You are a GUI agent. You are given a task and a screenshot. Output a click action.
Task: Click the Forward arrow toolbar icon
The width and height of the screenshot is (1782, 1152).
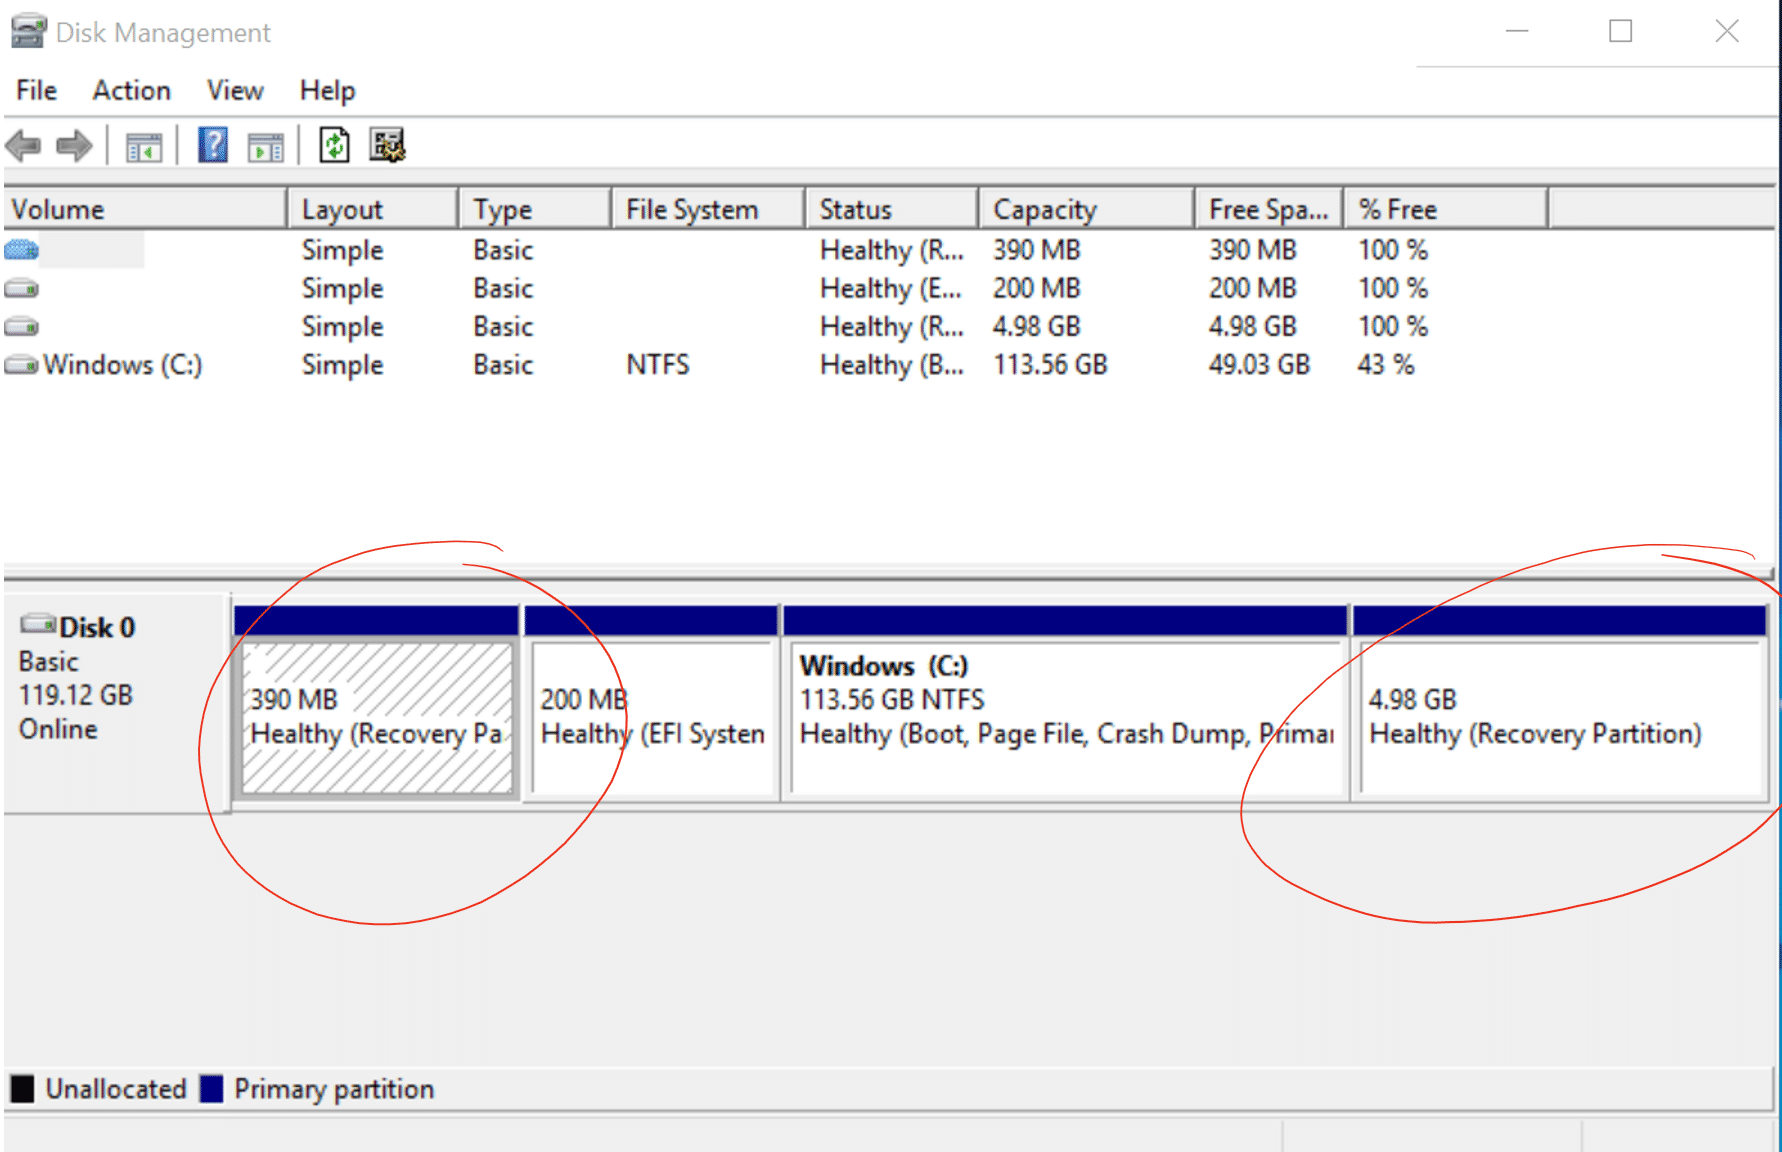coord(74,146)
